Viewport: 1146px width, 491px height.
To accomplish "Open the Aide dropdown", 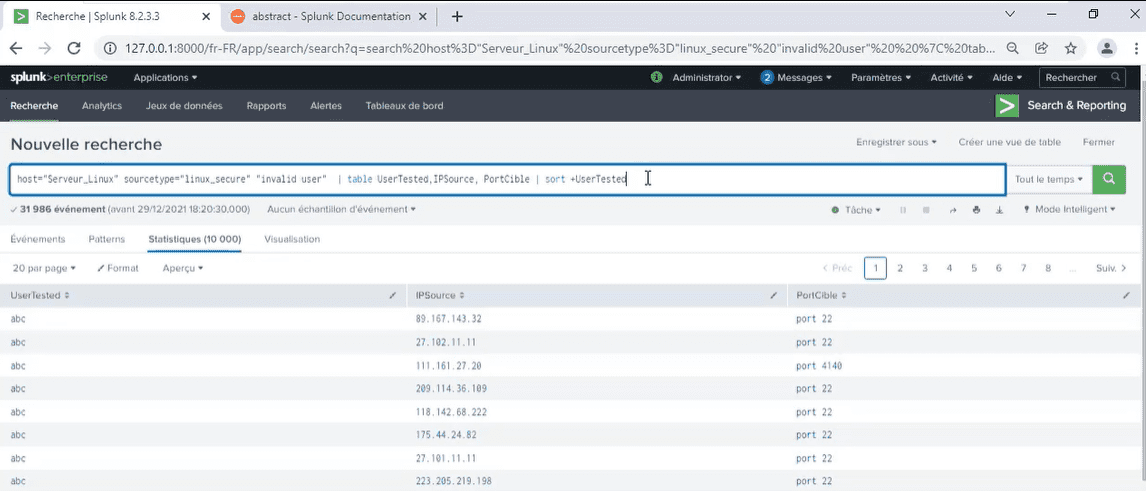I will (1006, 77).
